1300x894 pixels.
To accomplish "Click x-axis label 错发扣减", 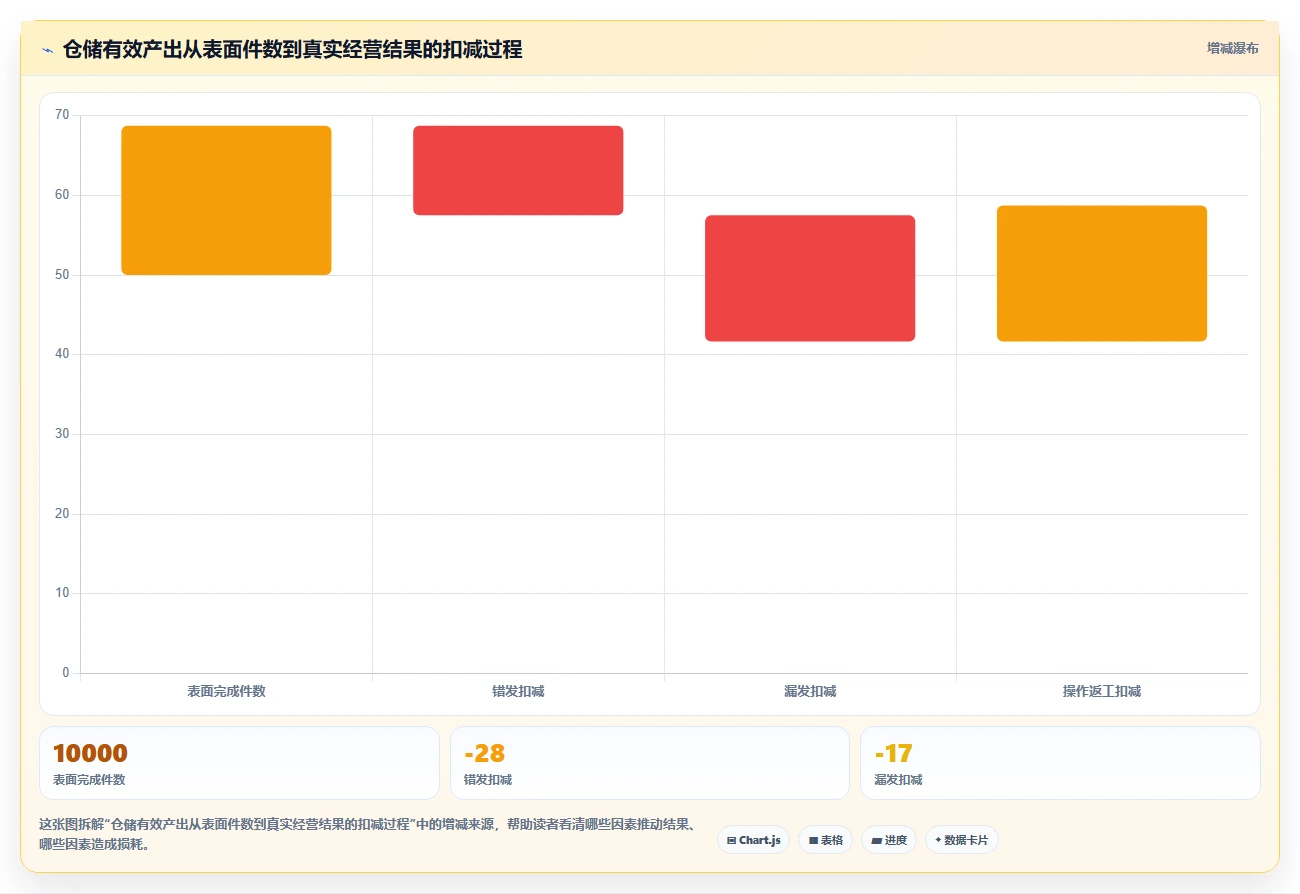I will 518,691.
